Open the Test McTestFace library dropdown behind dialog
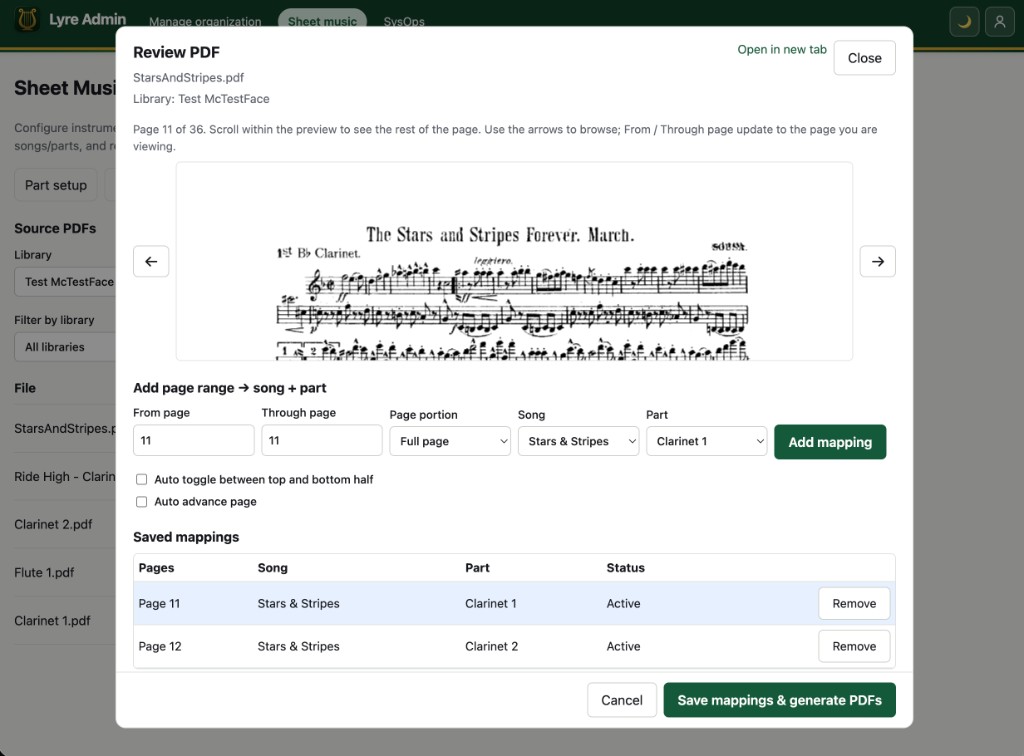1024x756 pixels. [65, 282]
